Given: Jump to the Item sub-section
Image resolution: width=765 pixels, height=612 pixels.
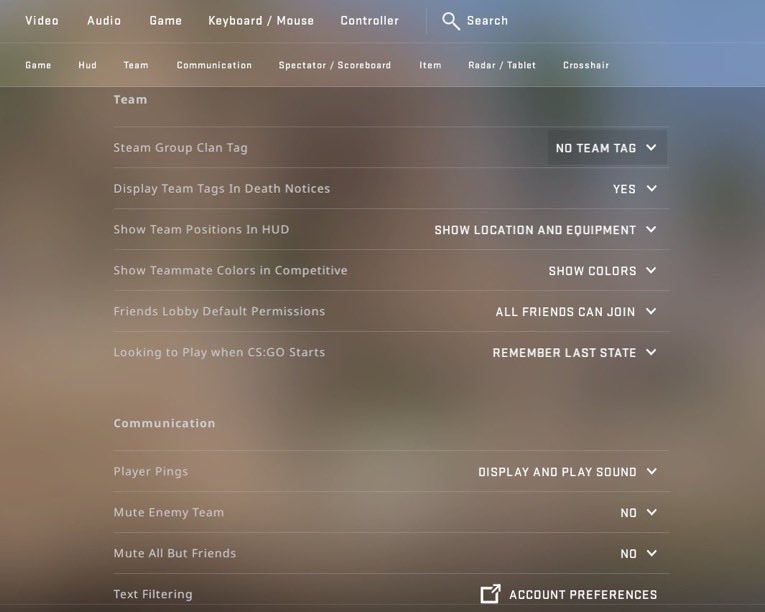Looking at the screenshot, I should pos(430,65).
